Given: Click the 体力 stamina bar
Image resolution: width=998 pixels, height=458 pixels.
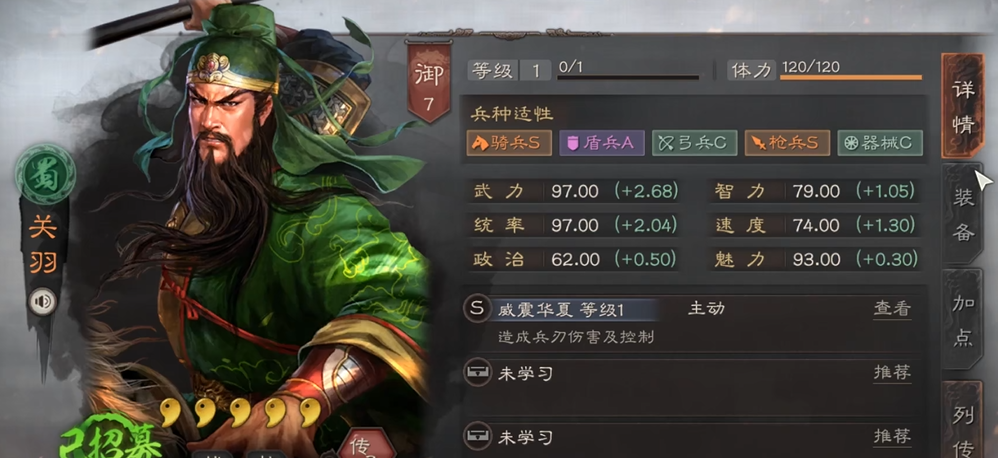Looking at the screenshot, I should coord(850,78).
